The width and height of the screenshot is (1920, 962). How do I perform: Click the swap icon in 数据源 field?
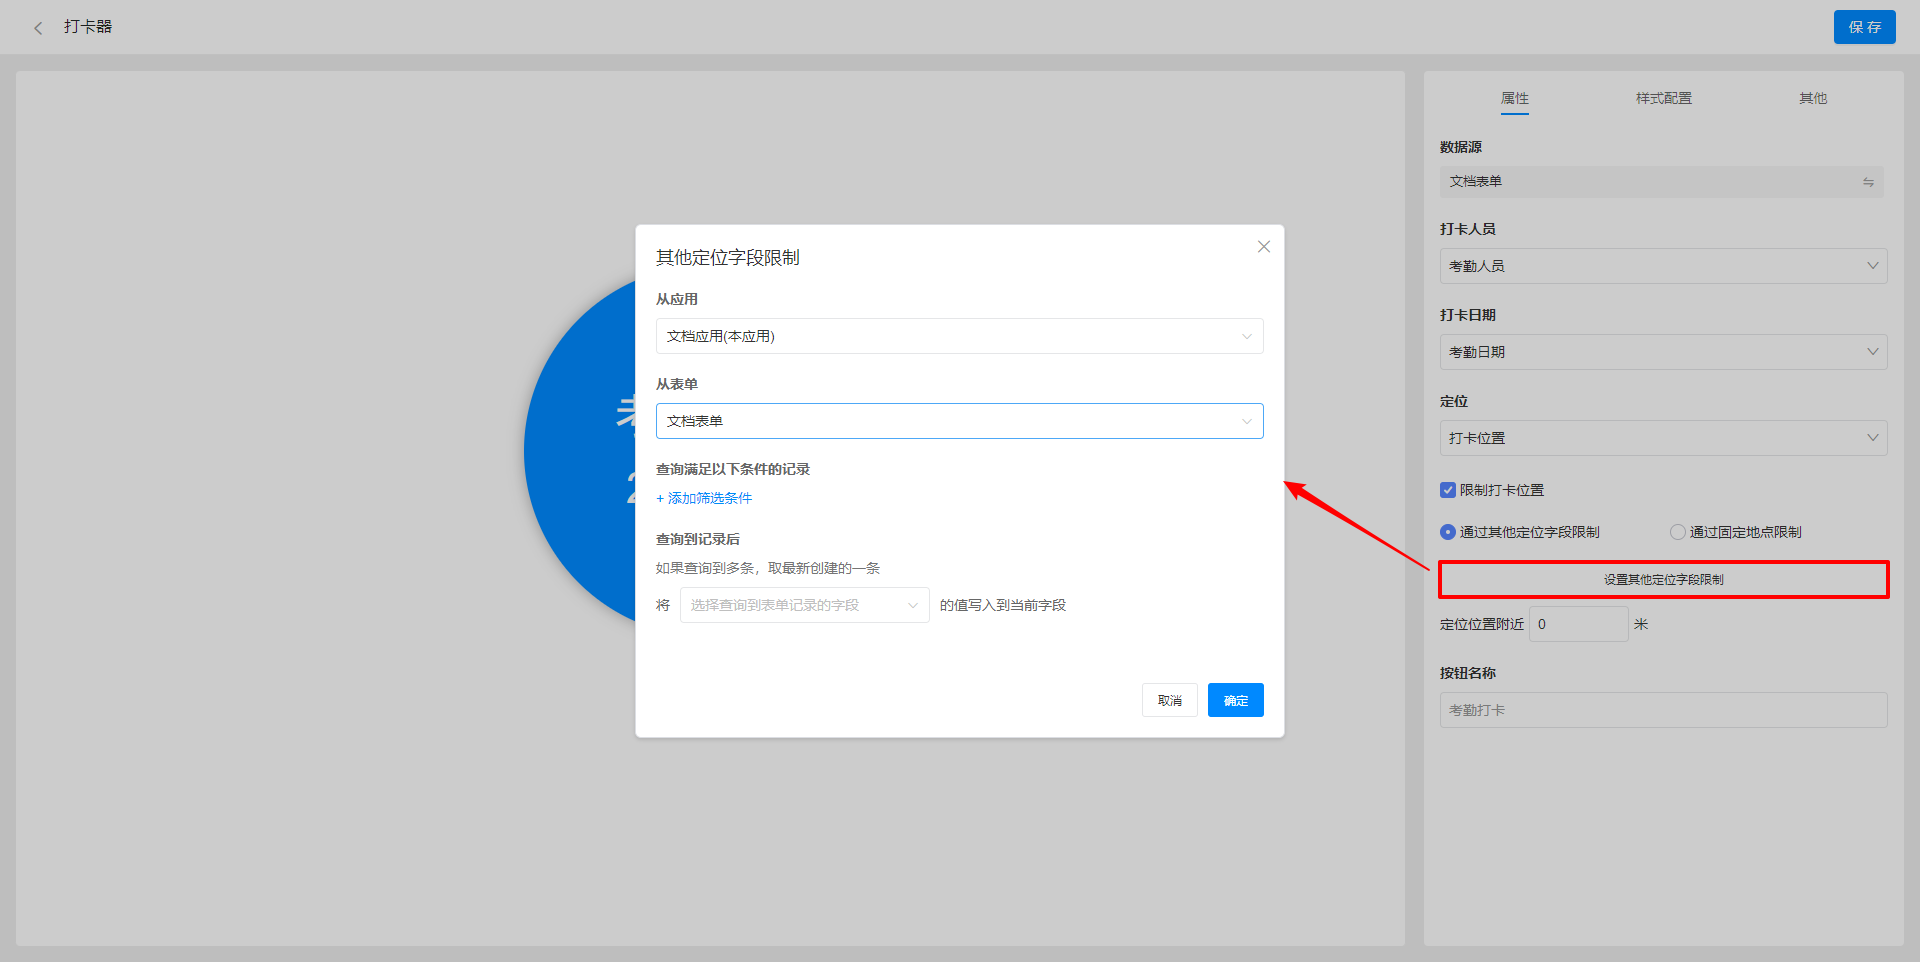pos(1867,182)
